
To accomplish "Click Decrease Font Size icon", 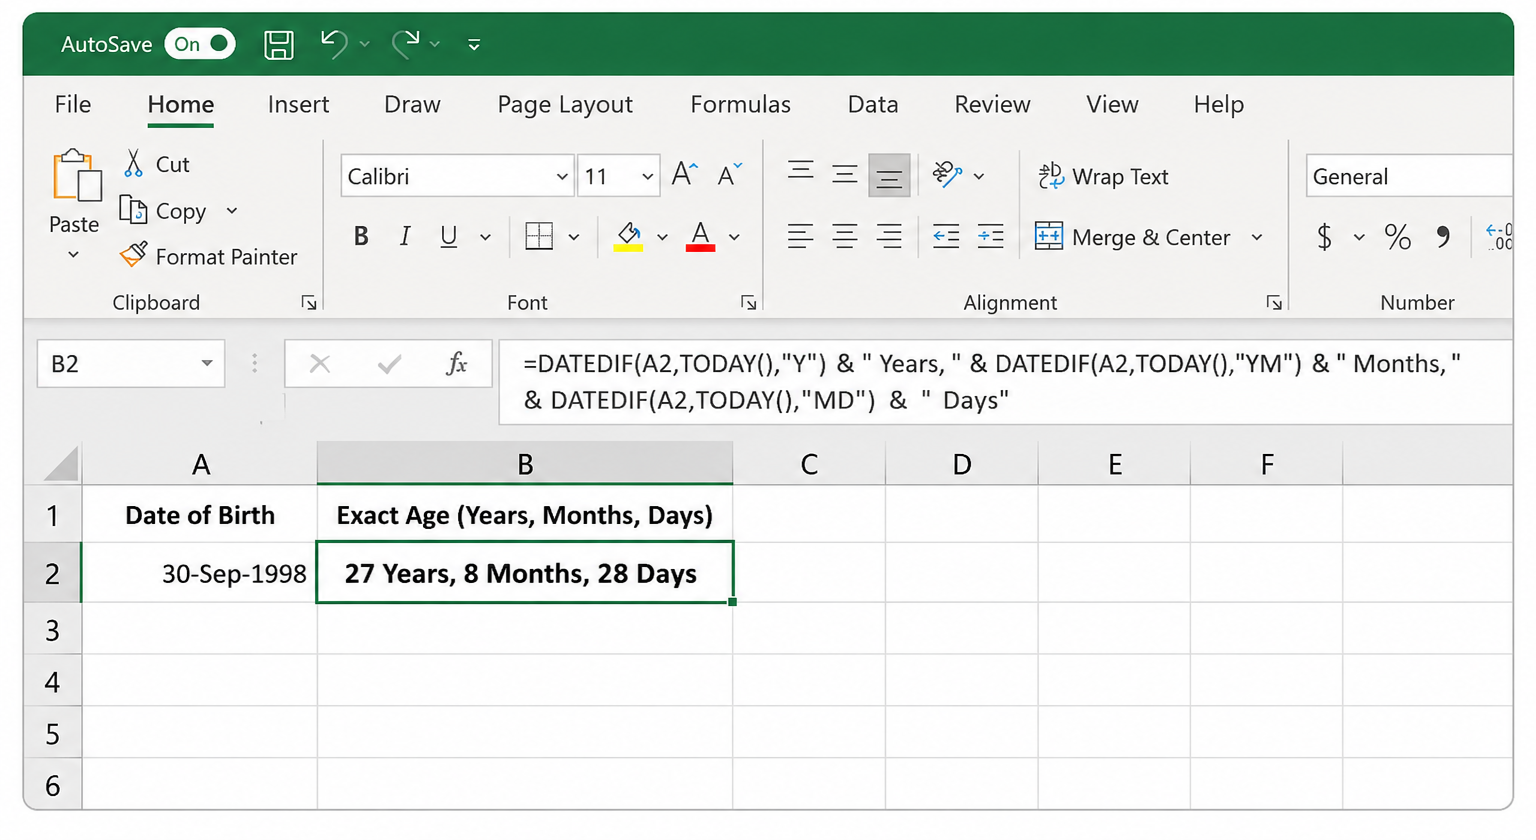I will (x=730, y=175).
